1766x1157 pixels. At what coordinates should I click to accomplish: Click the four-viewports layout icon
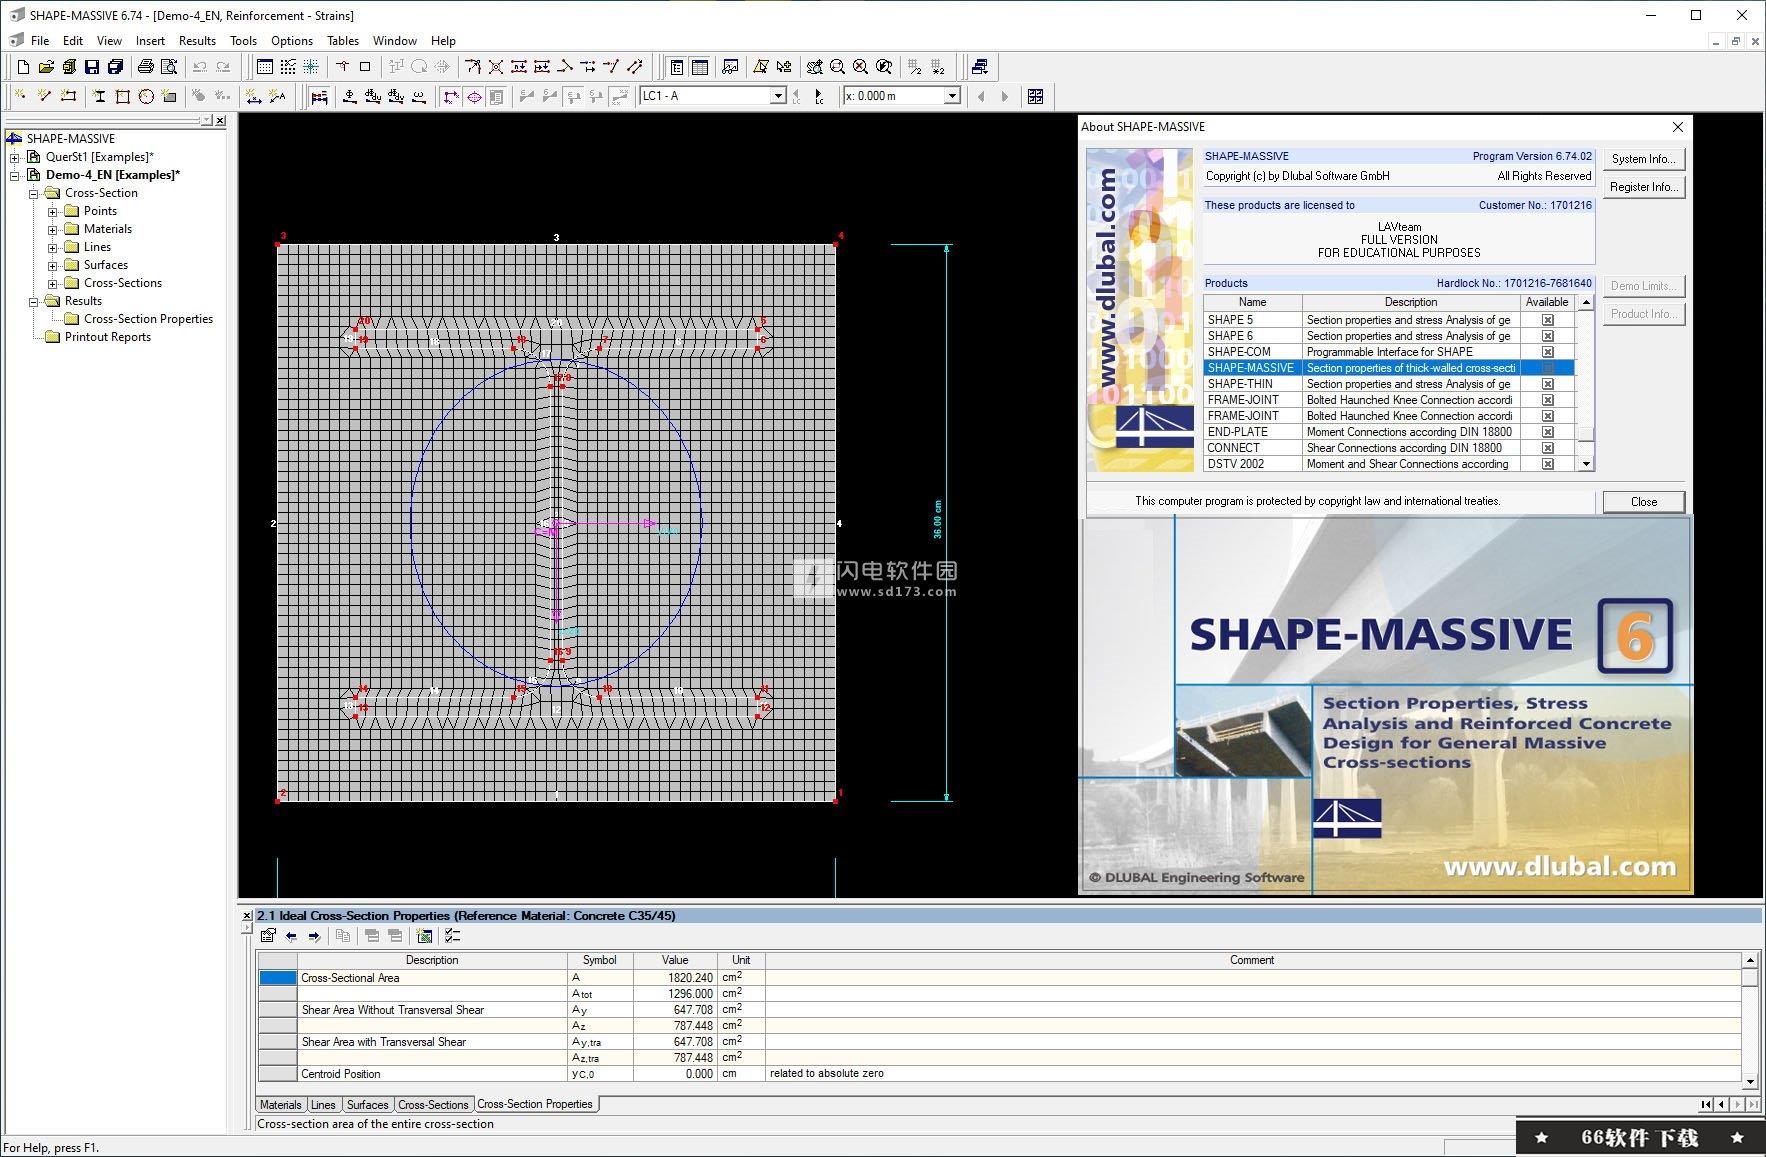[x=1035, y=96]
